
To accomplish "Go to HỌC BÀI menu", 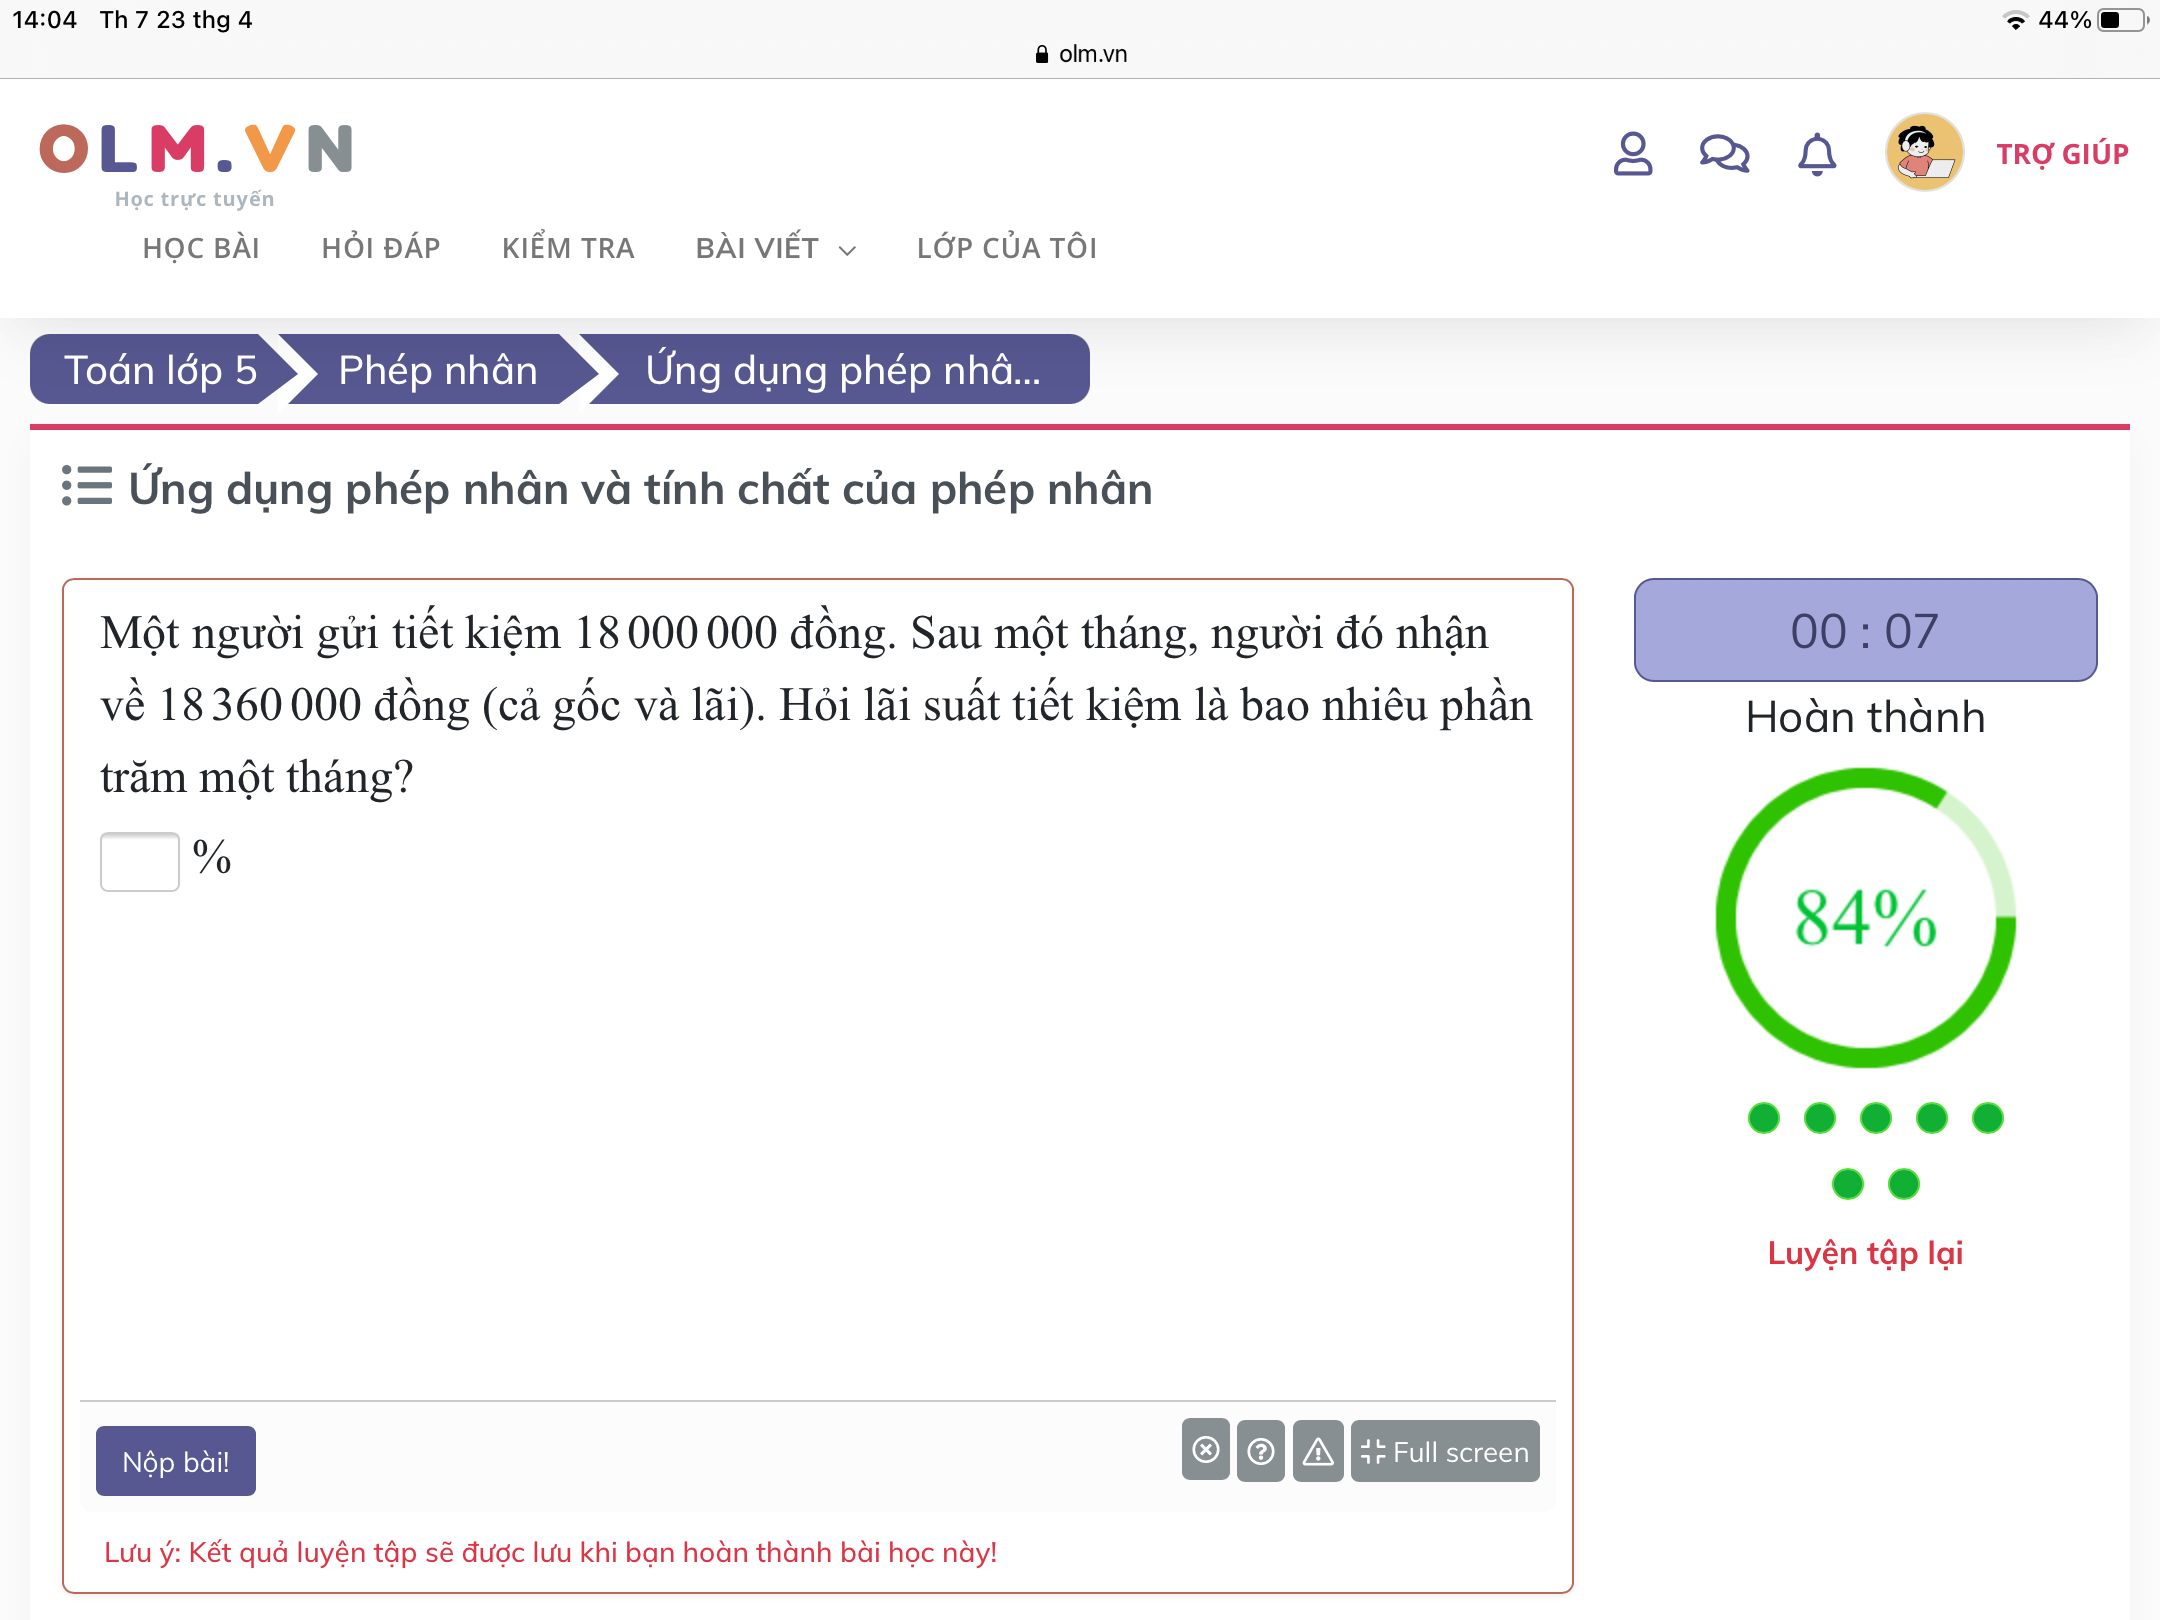I will point(201,248).
